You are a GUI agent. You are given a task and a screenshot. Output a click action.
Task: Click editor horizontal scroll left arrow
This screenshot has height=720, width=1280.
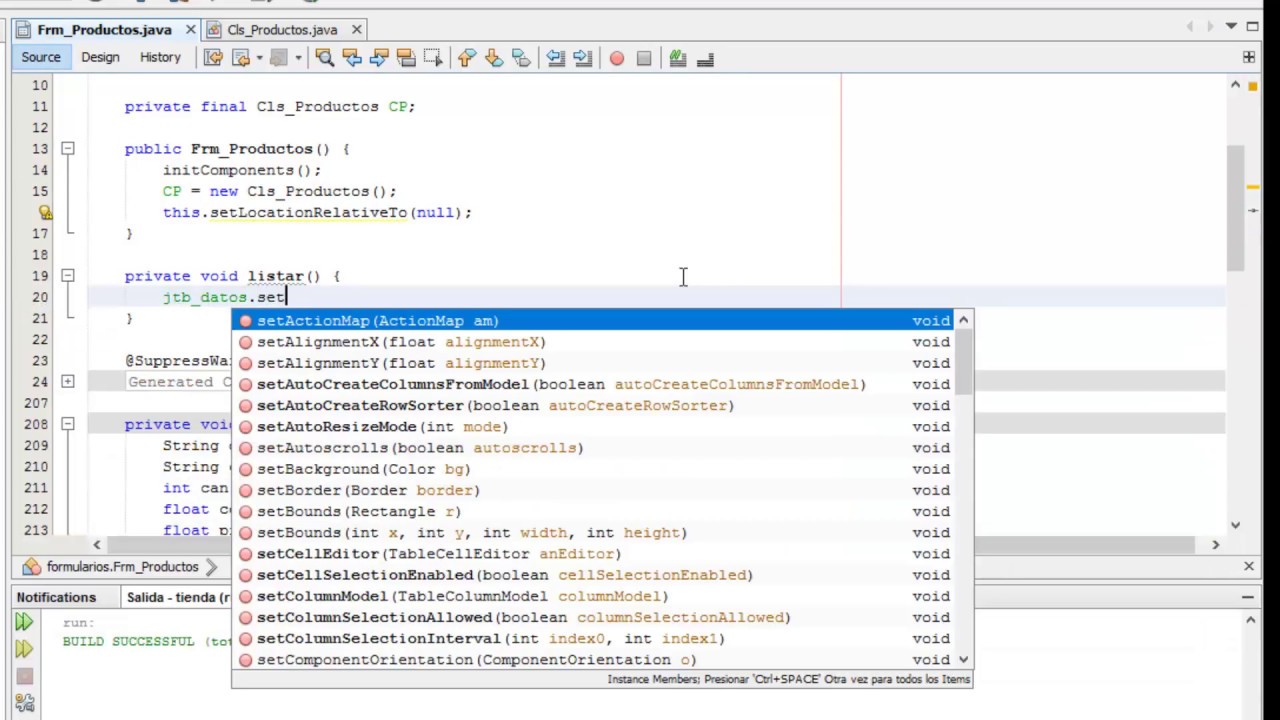point(96,545)
